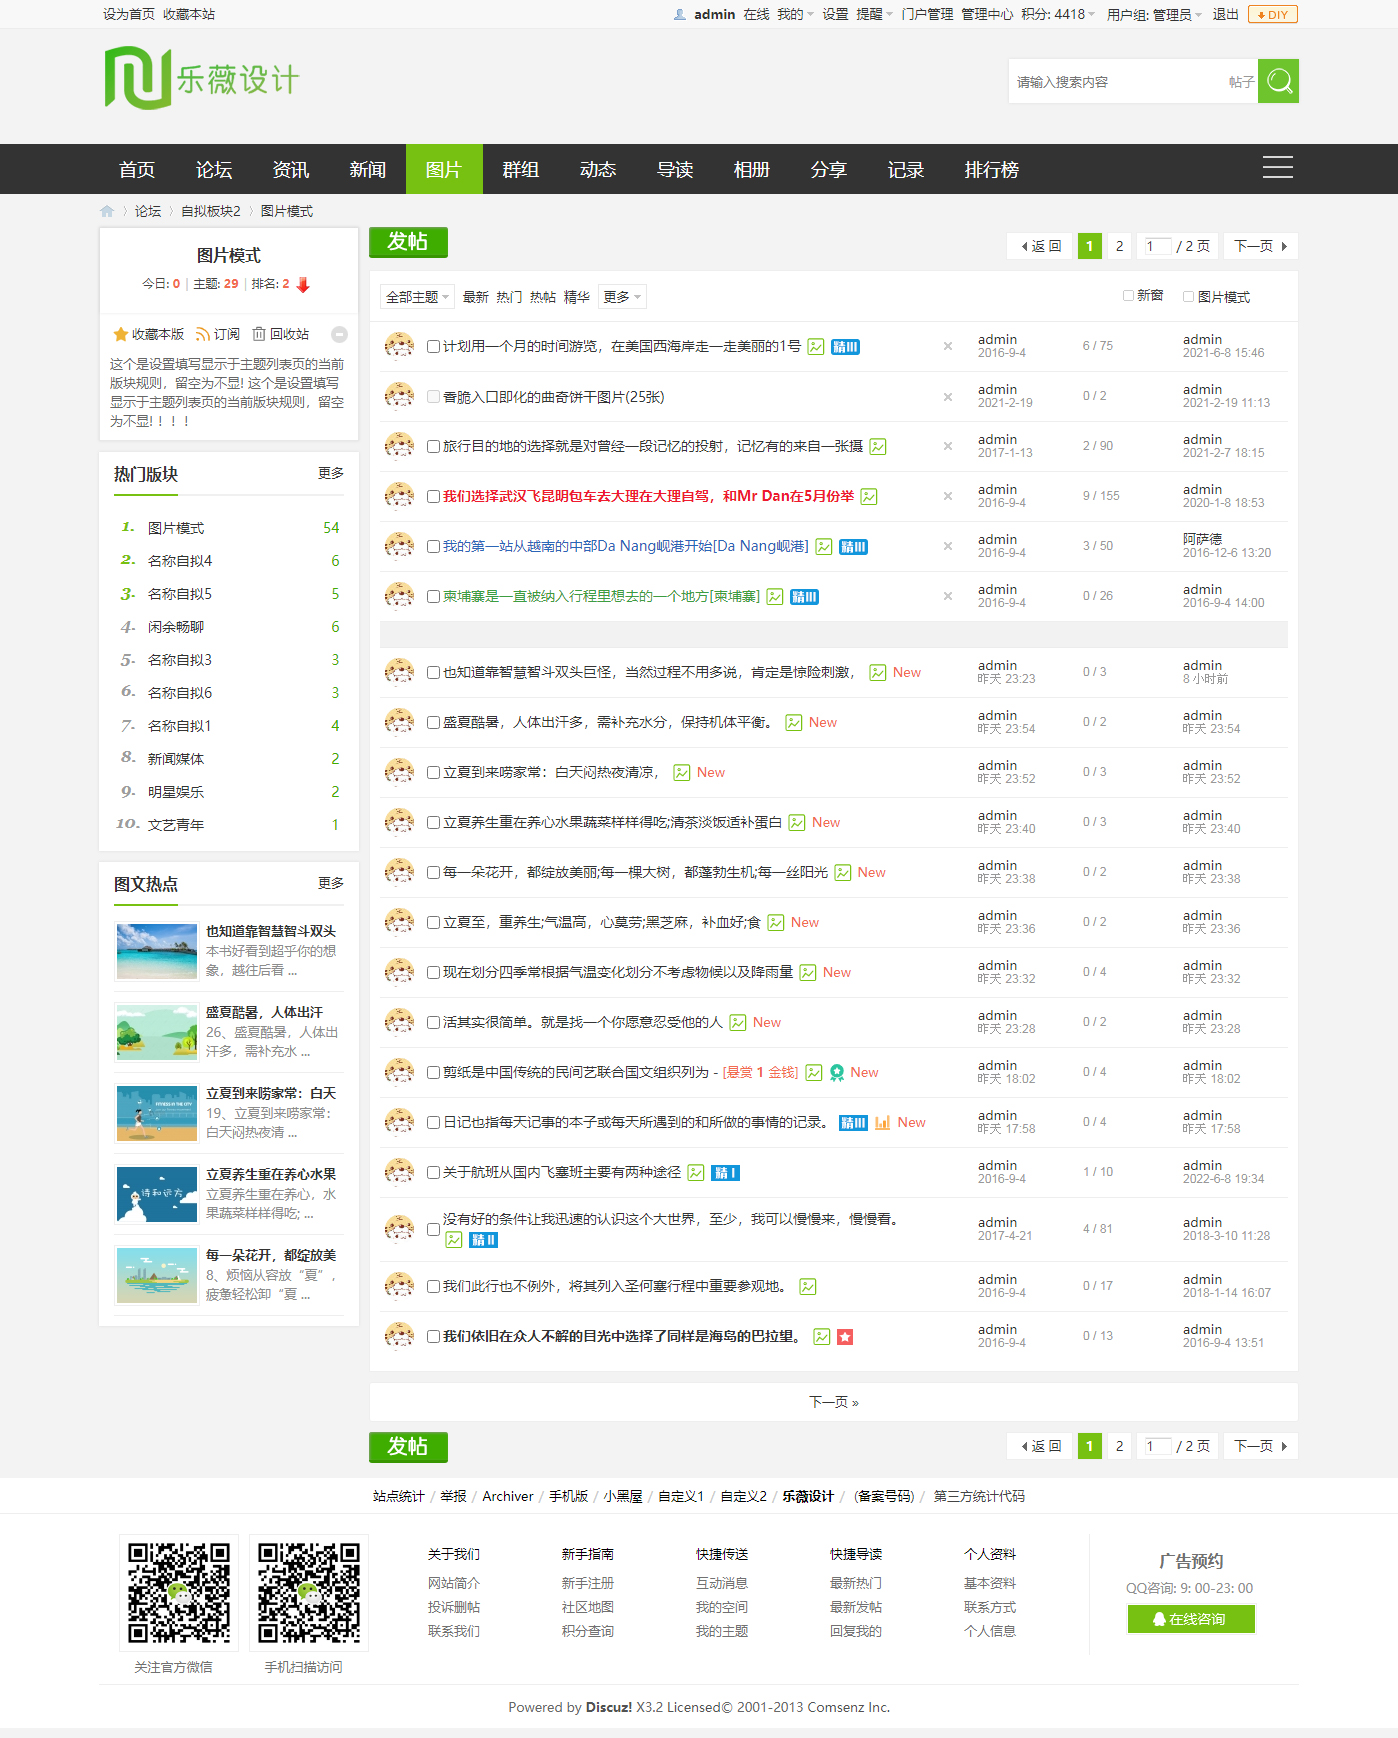Check the box for thread 盛夏酷暑
This screenshot has width=1398, height=1738.
pos(433,722)
